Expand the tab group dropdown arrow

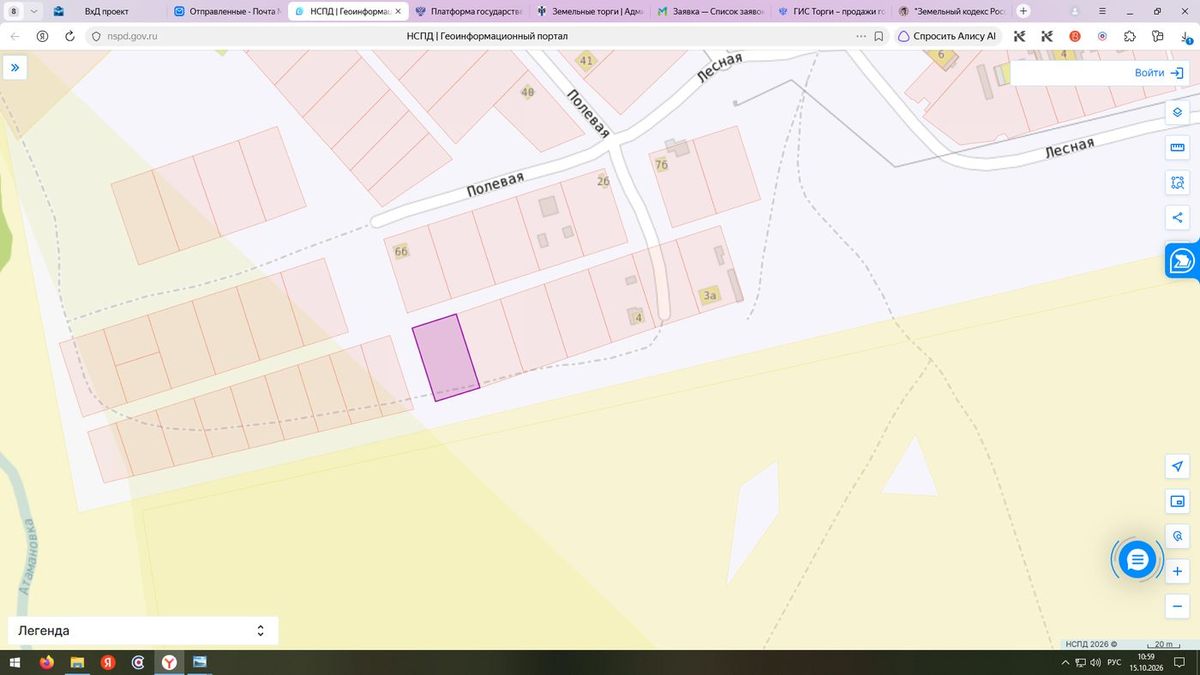pyautogui.click(x=34, y=11)
